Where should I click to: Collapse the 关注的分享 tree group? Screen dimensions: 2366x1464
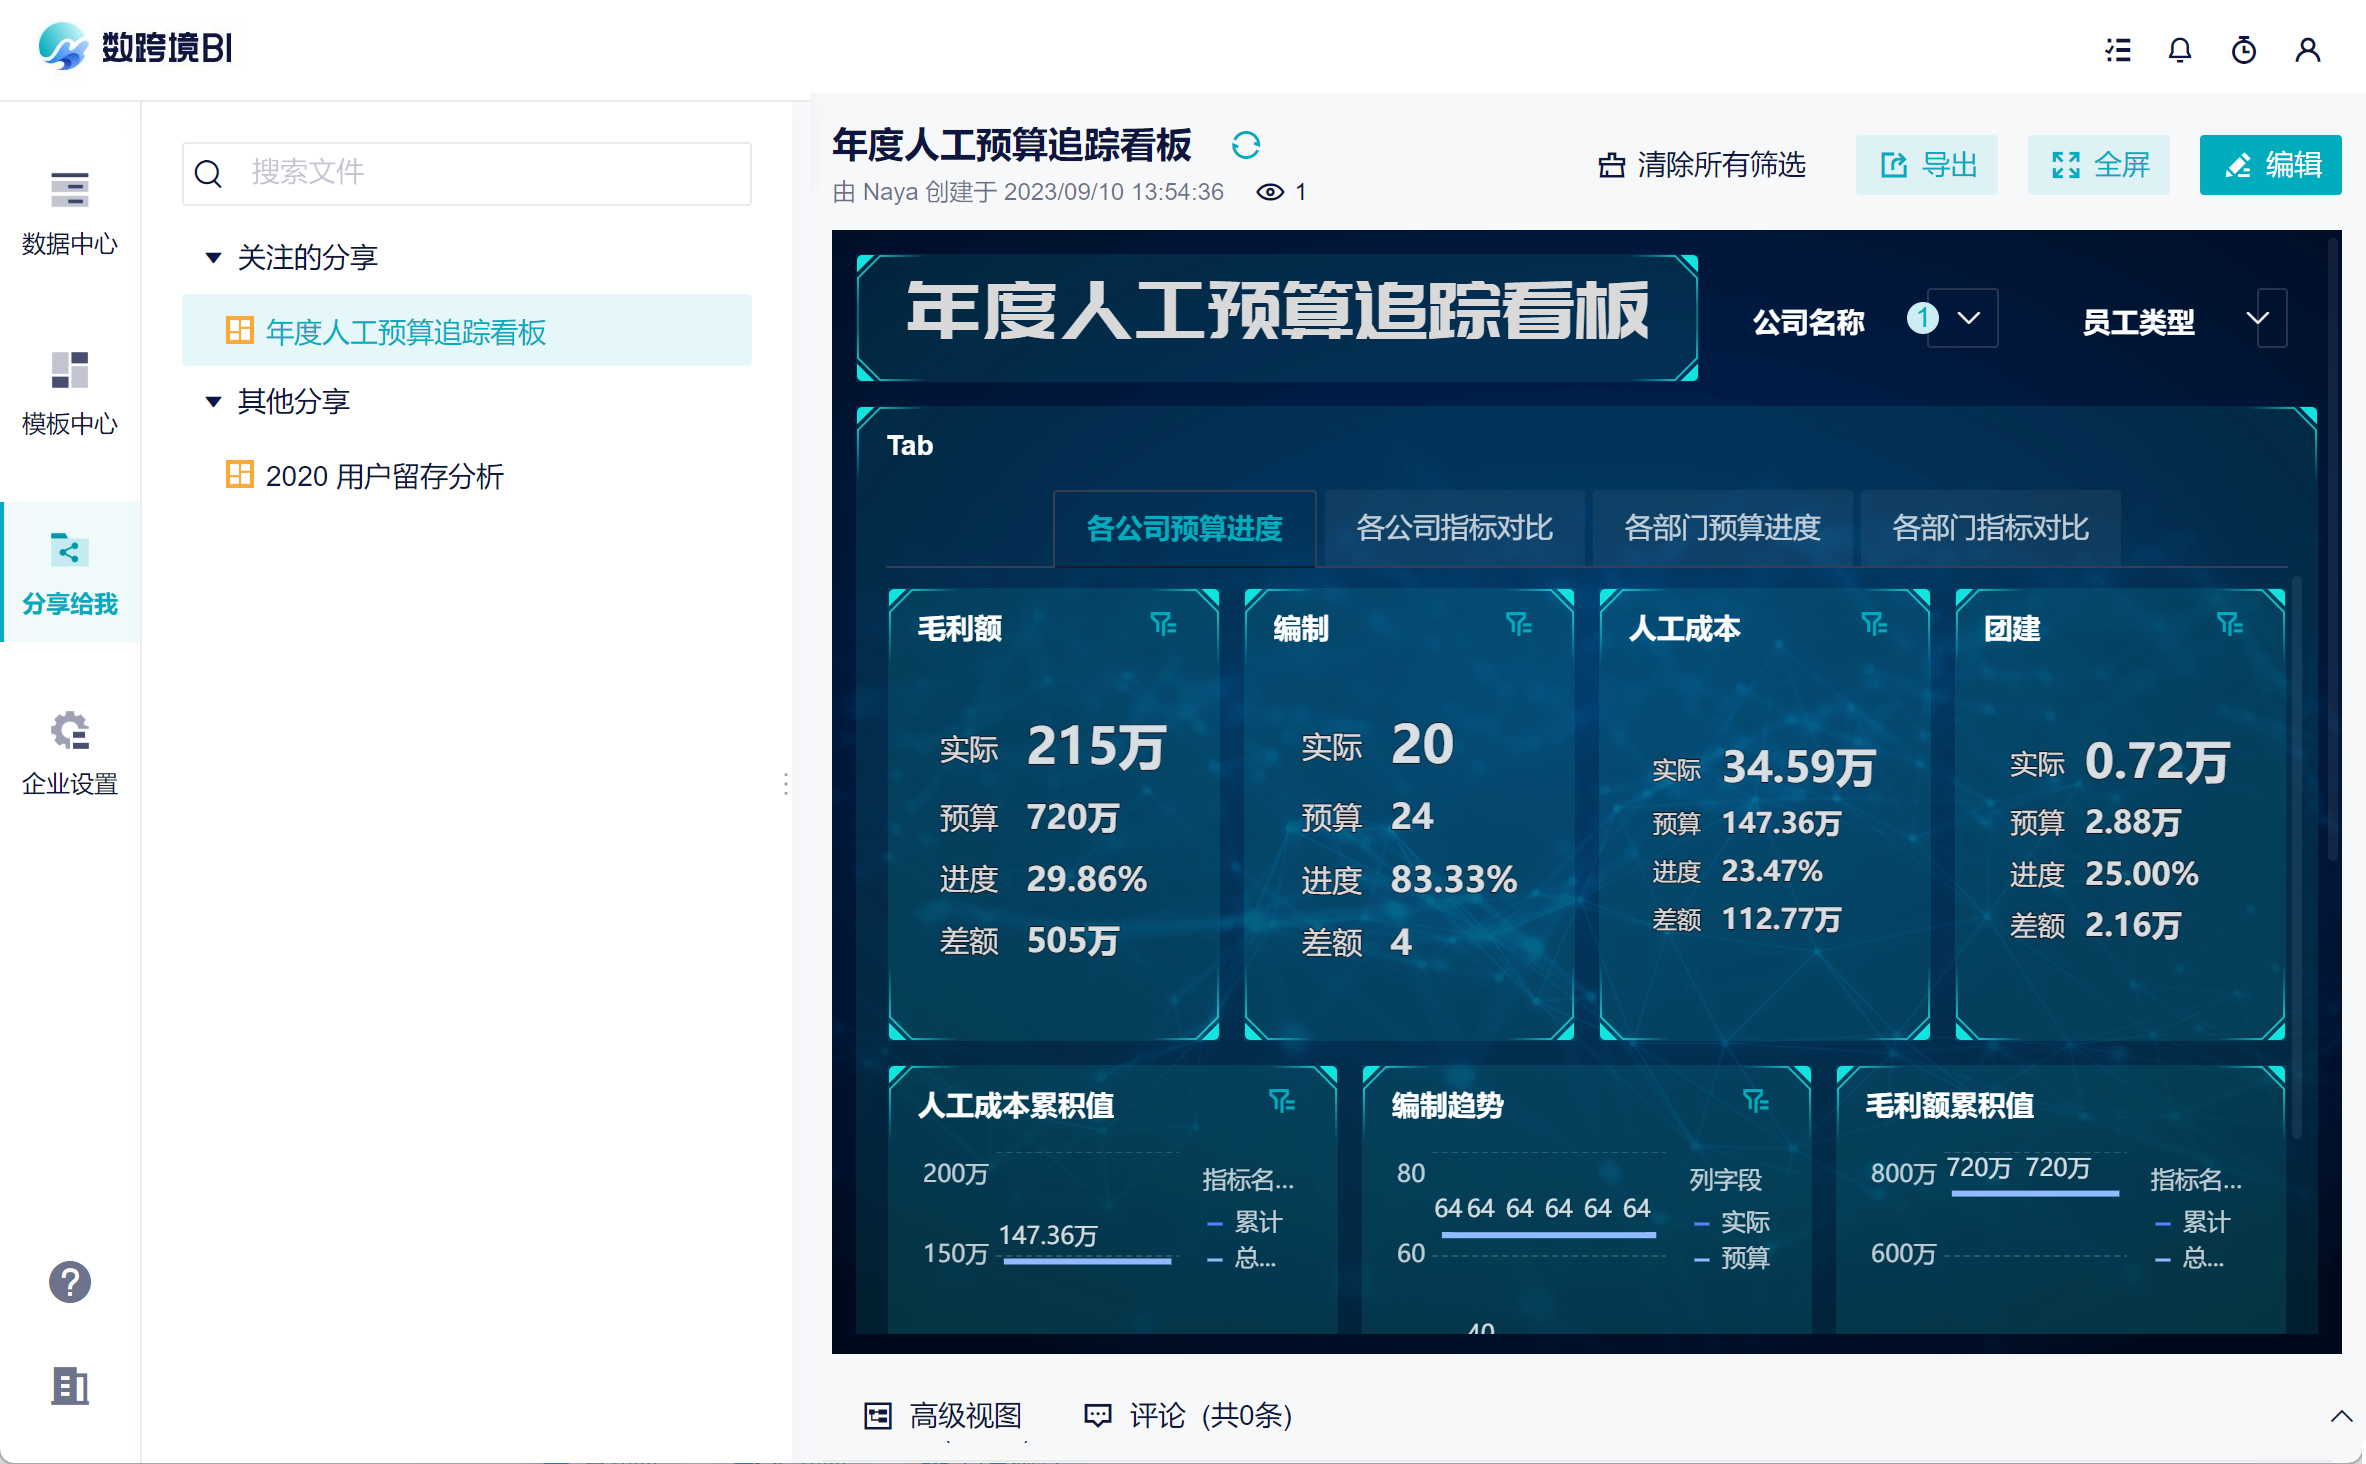click(x=213, y=258)
